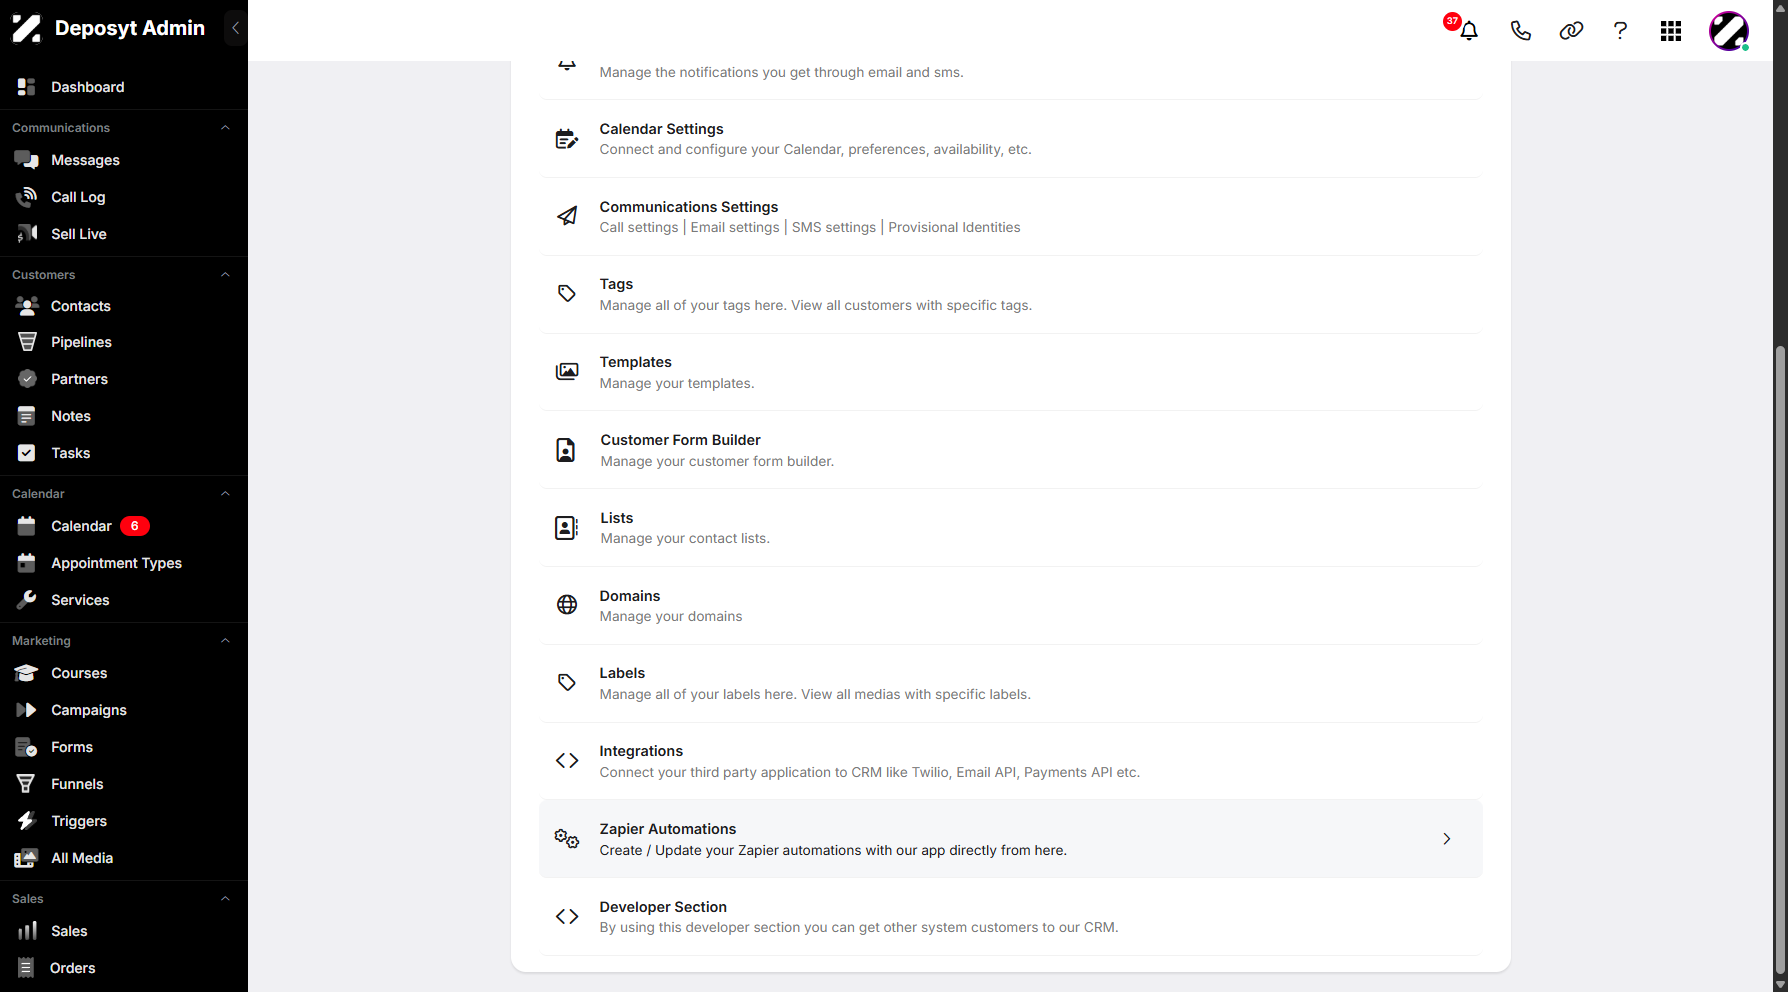Viewport: 1788px width, 992px height.
Task: Click the Pipelines funnel icon
Action: (27, 342)
